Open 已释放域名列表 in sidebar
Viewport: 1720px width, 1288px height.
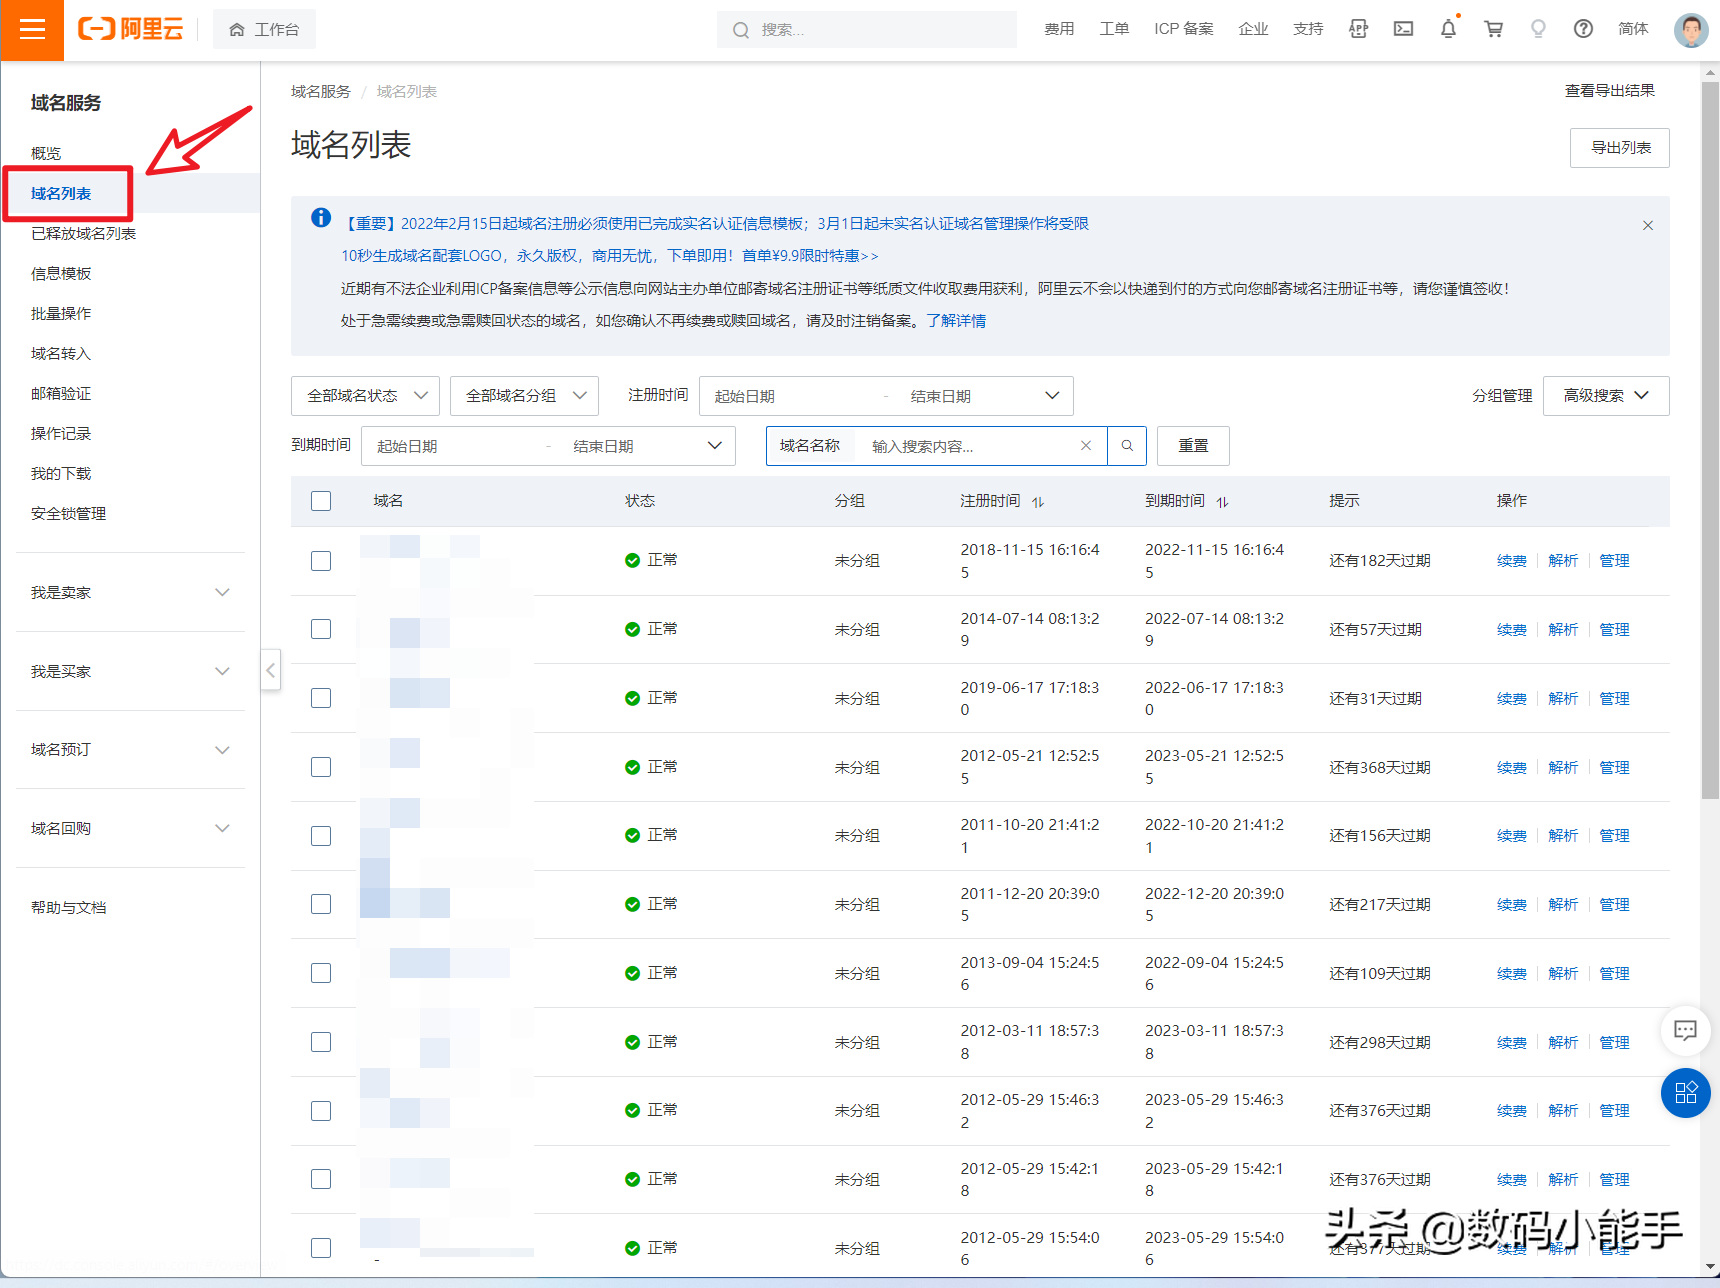point(83,233)
